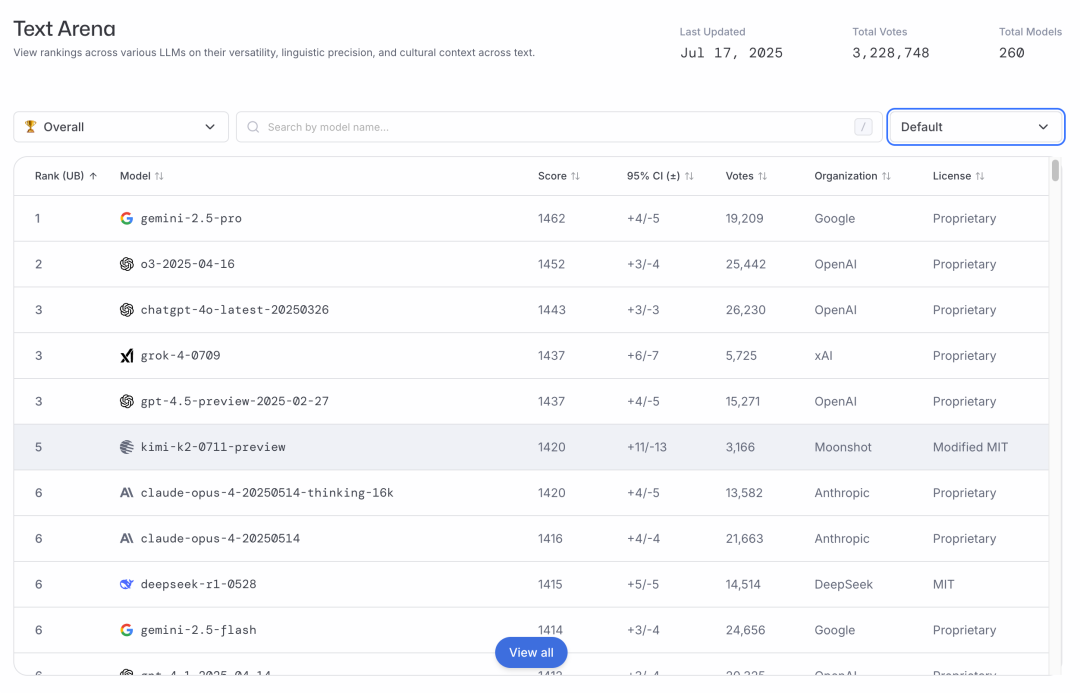Sort by 95% CI column header
The width and height of the screenshot is (1080, 693).
point(660,176)
